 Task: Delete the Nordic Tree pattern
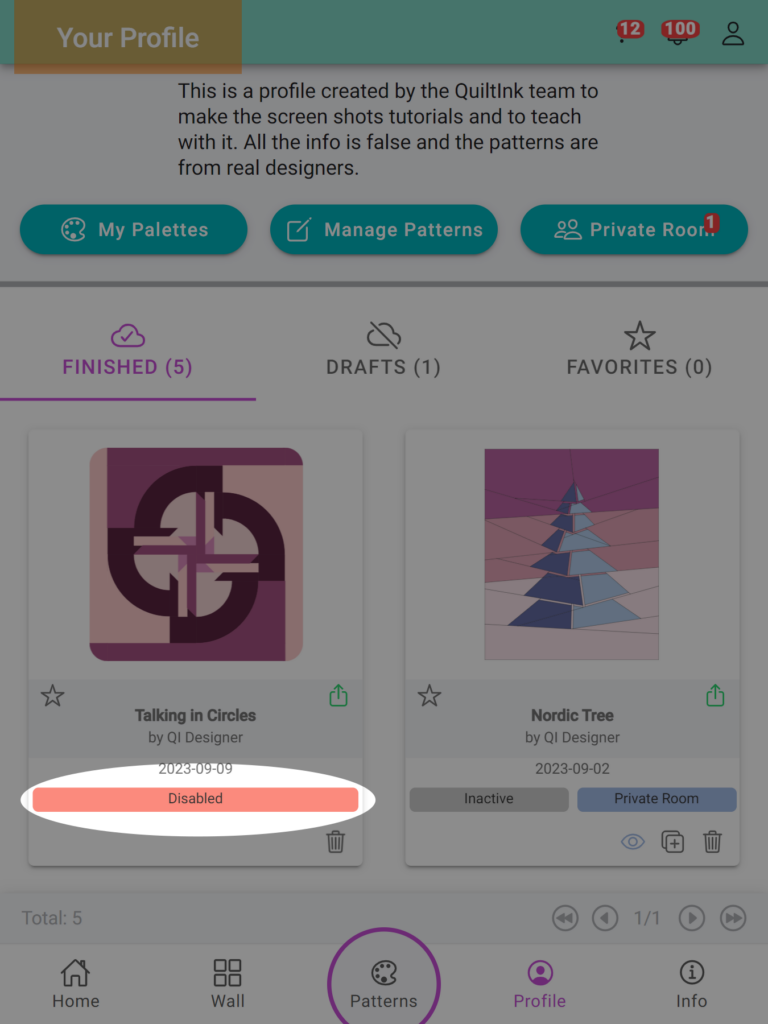tap(712, 842)
